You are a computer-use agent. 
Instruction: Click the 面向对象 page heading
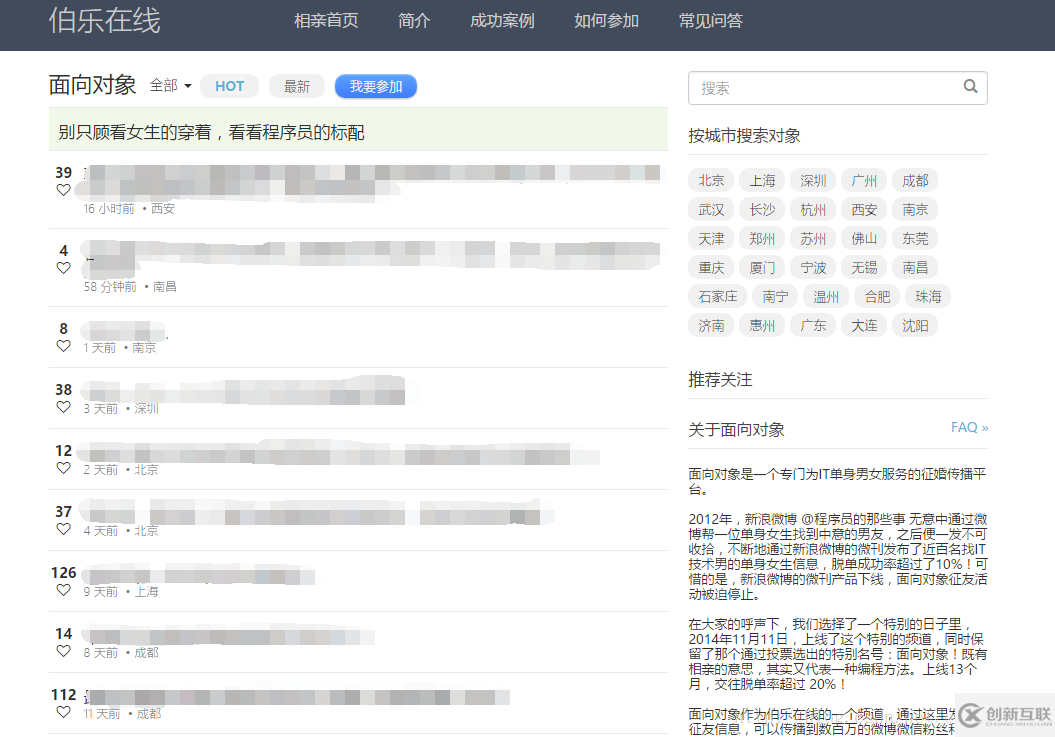93,85
